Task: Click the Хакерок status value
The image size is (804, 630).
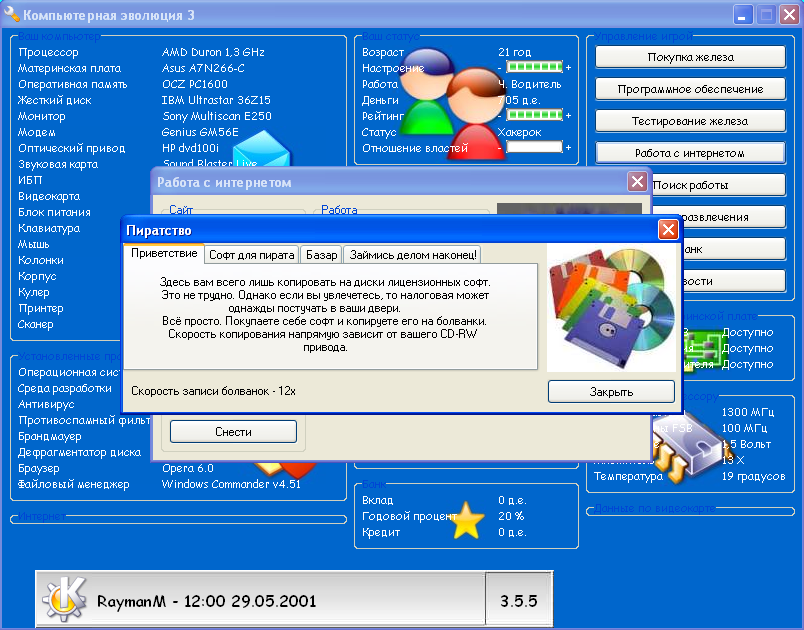Action: point(519,132)
